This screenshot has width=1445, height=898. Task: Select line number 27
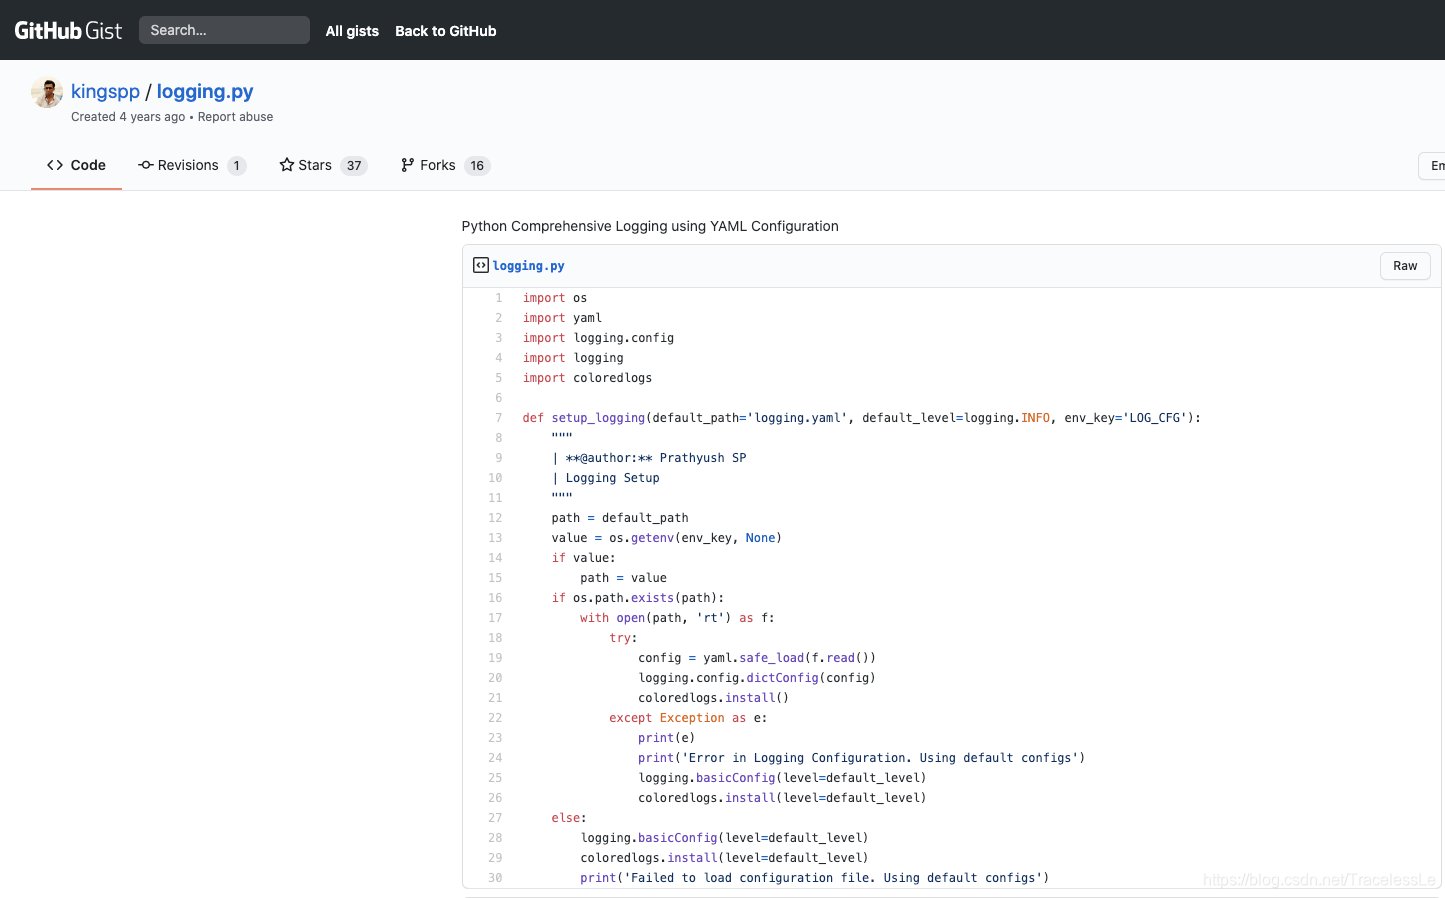pyautogui.click(x=495, y=818)
